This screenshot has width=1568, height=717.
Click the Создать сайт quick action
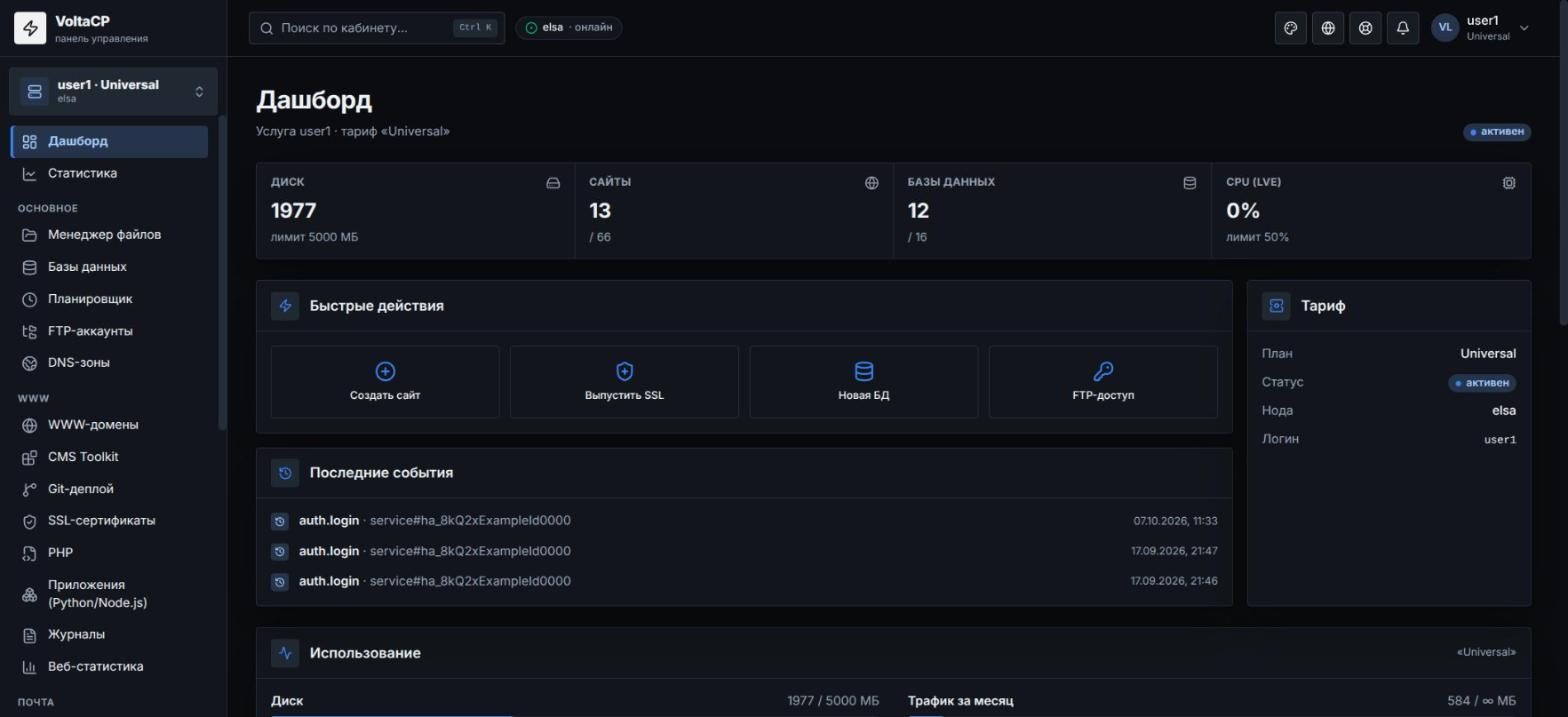click(x=385, y=382)
